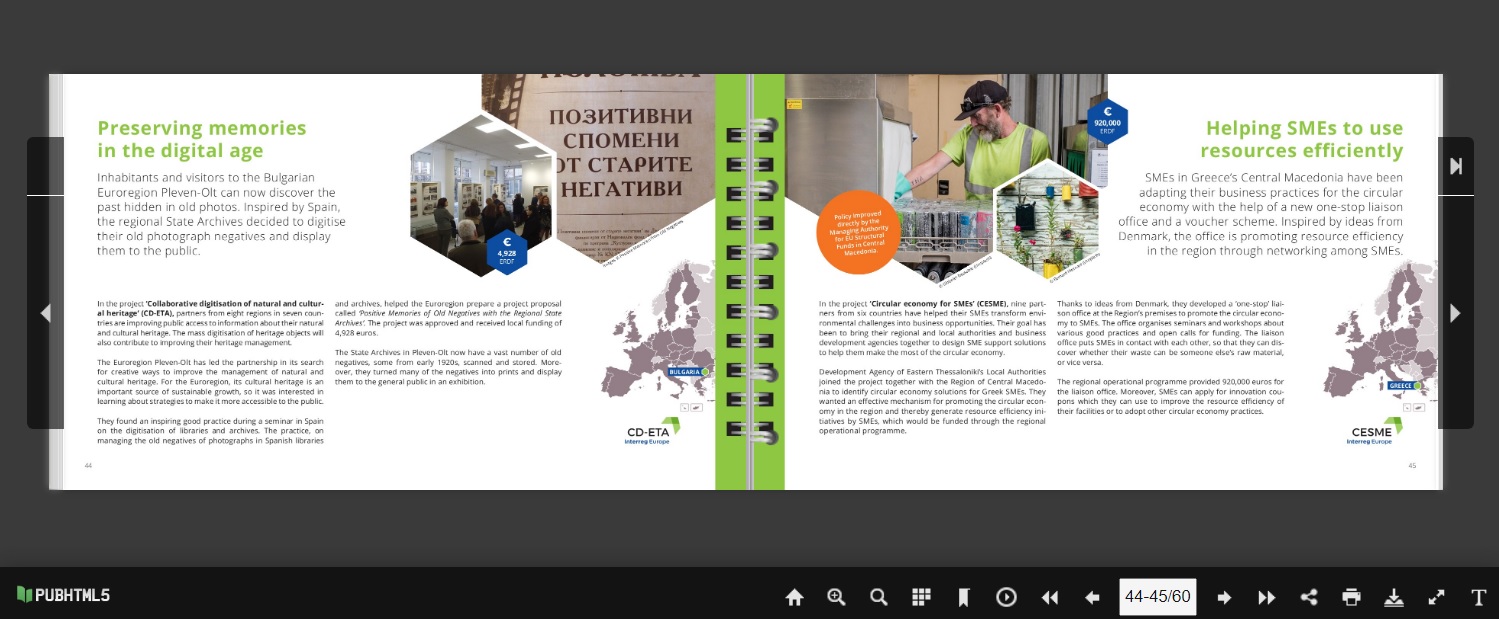Click the PUBHTML5 logo
This screenshot has width=1499, height=619.
point(63,595)
